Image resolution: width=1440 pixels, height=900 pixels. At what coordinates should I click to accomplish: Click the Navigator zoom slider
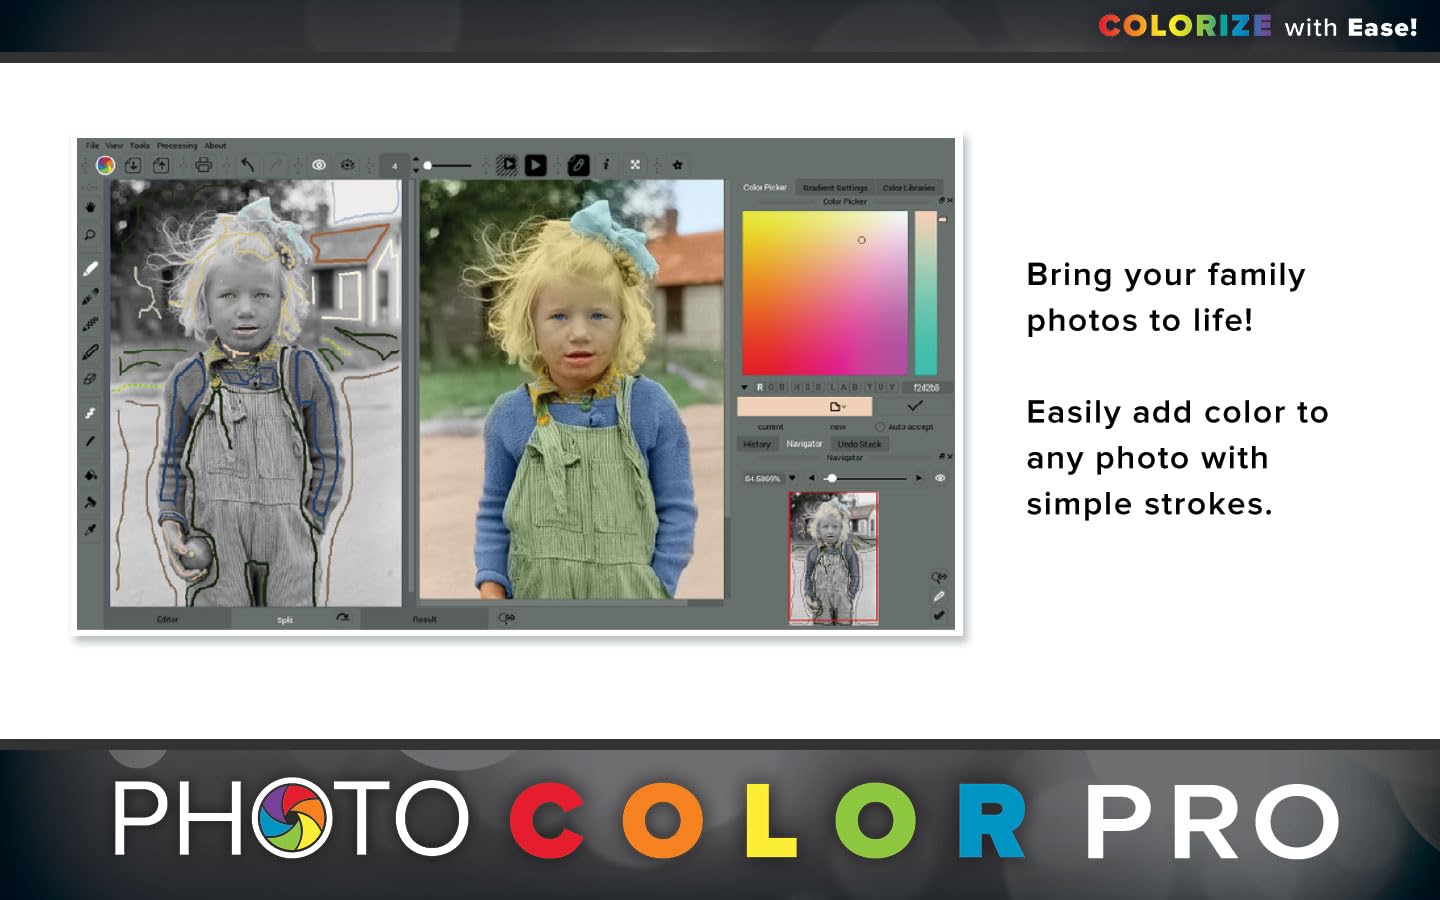click(865, 478)
